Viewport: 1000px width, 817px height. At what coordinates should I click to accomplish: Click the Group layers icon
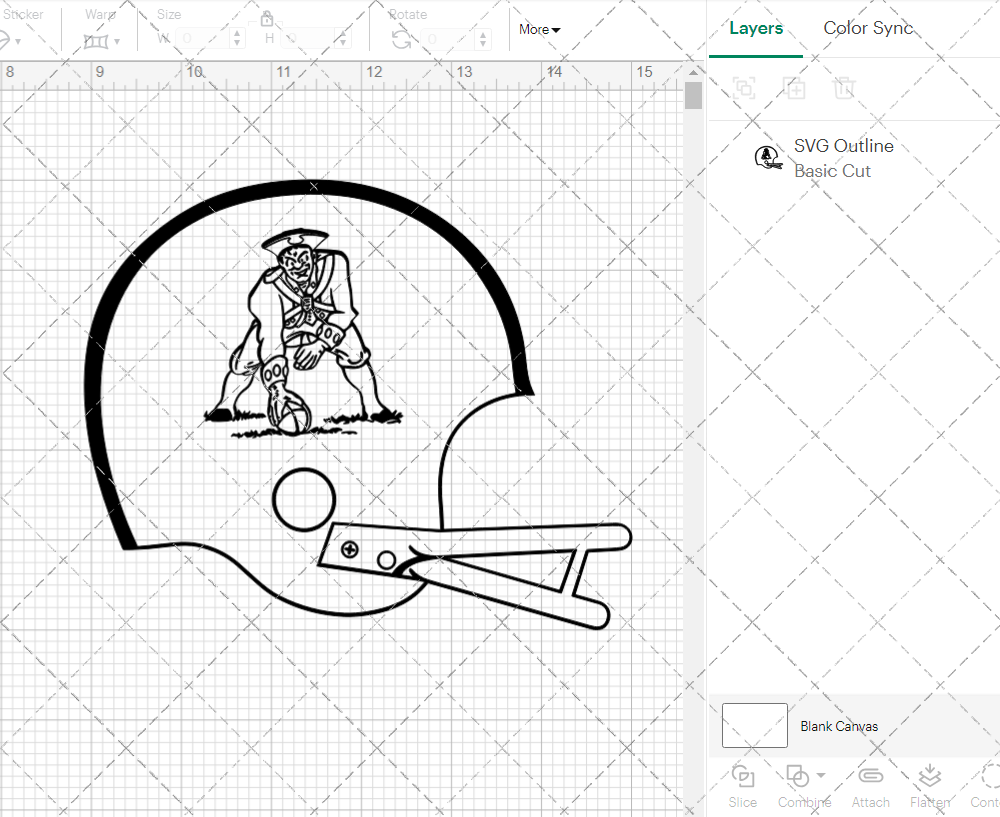tap(743, 88)
